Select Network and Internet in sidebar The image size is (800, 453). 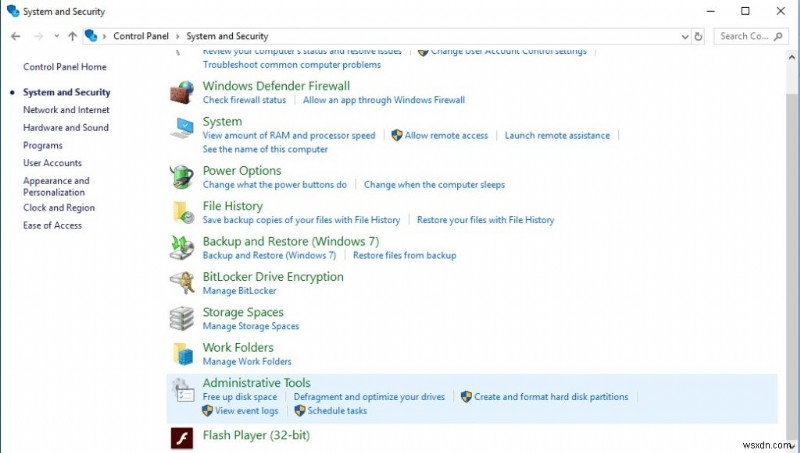coord(66,110)
